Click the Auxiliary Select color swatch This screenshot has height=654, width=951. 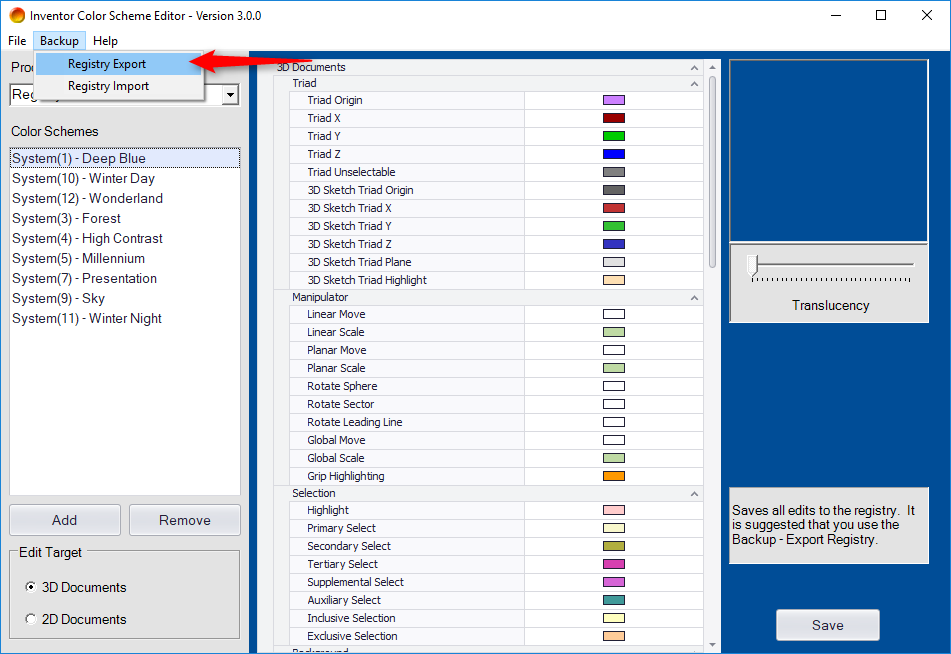coord(614,600)
